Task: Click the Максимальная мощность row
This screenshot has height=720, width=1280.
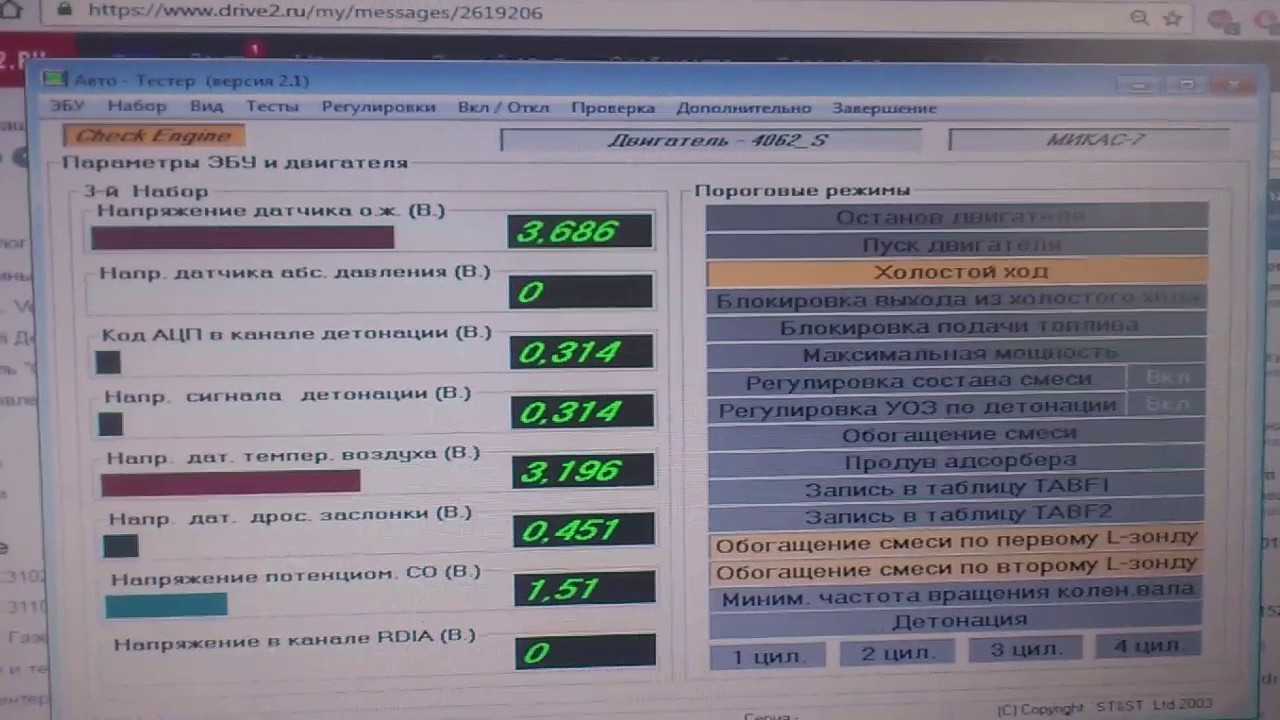Action: pos(957,352)
